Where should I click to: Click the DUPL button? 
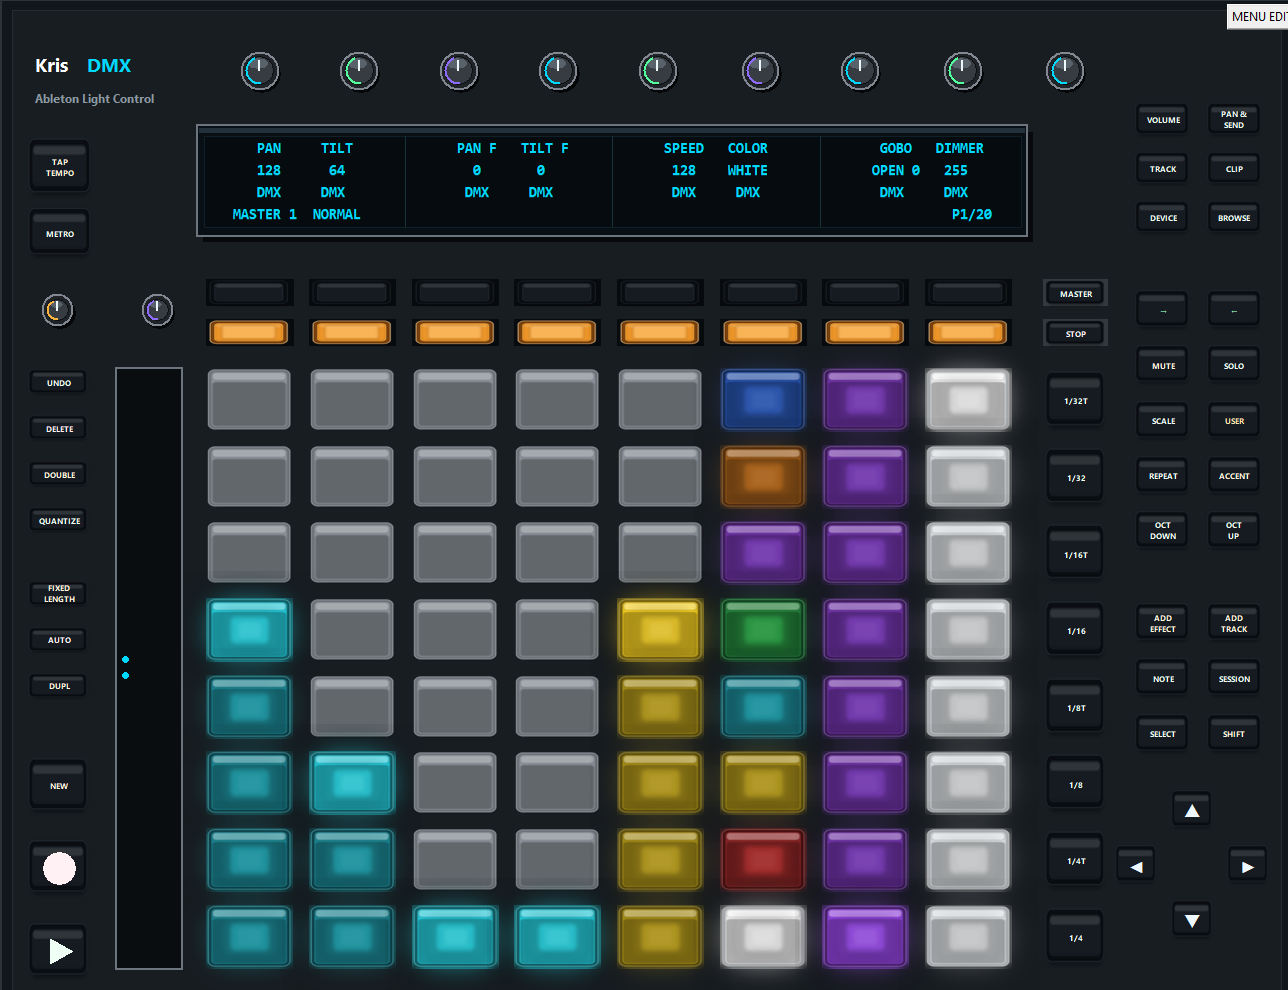point(59,686)
